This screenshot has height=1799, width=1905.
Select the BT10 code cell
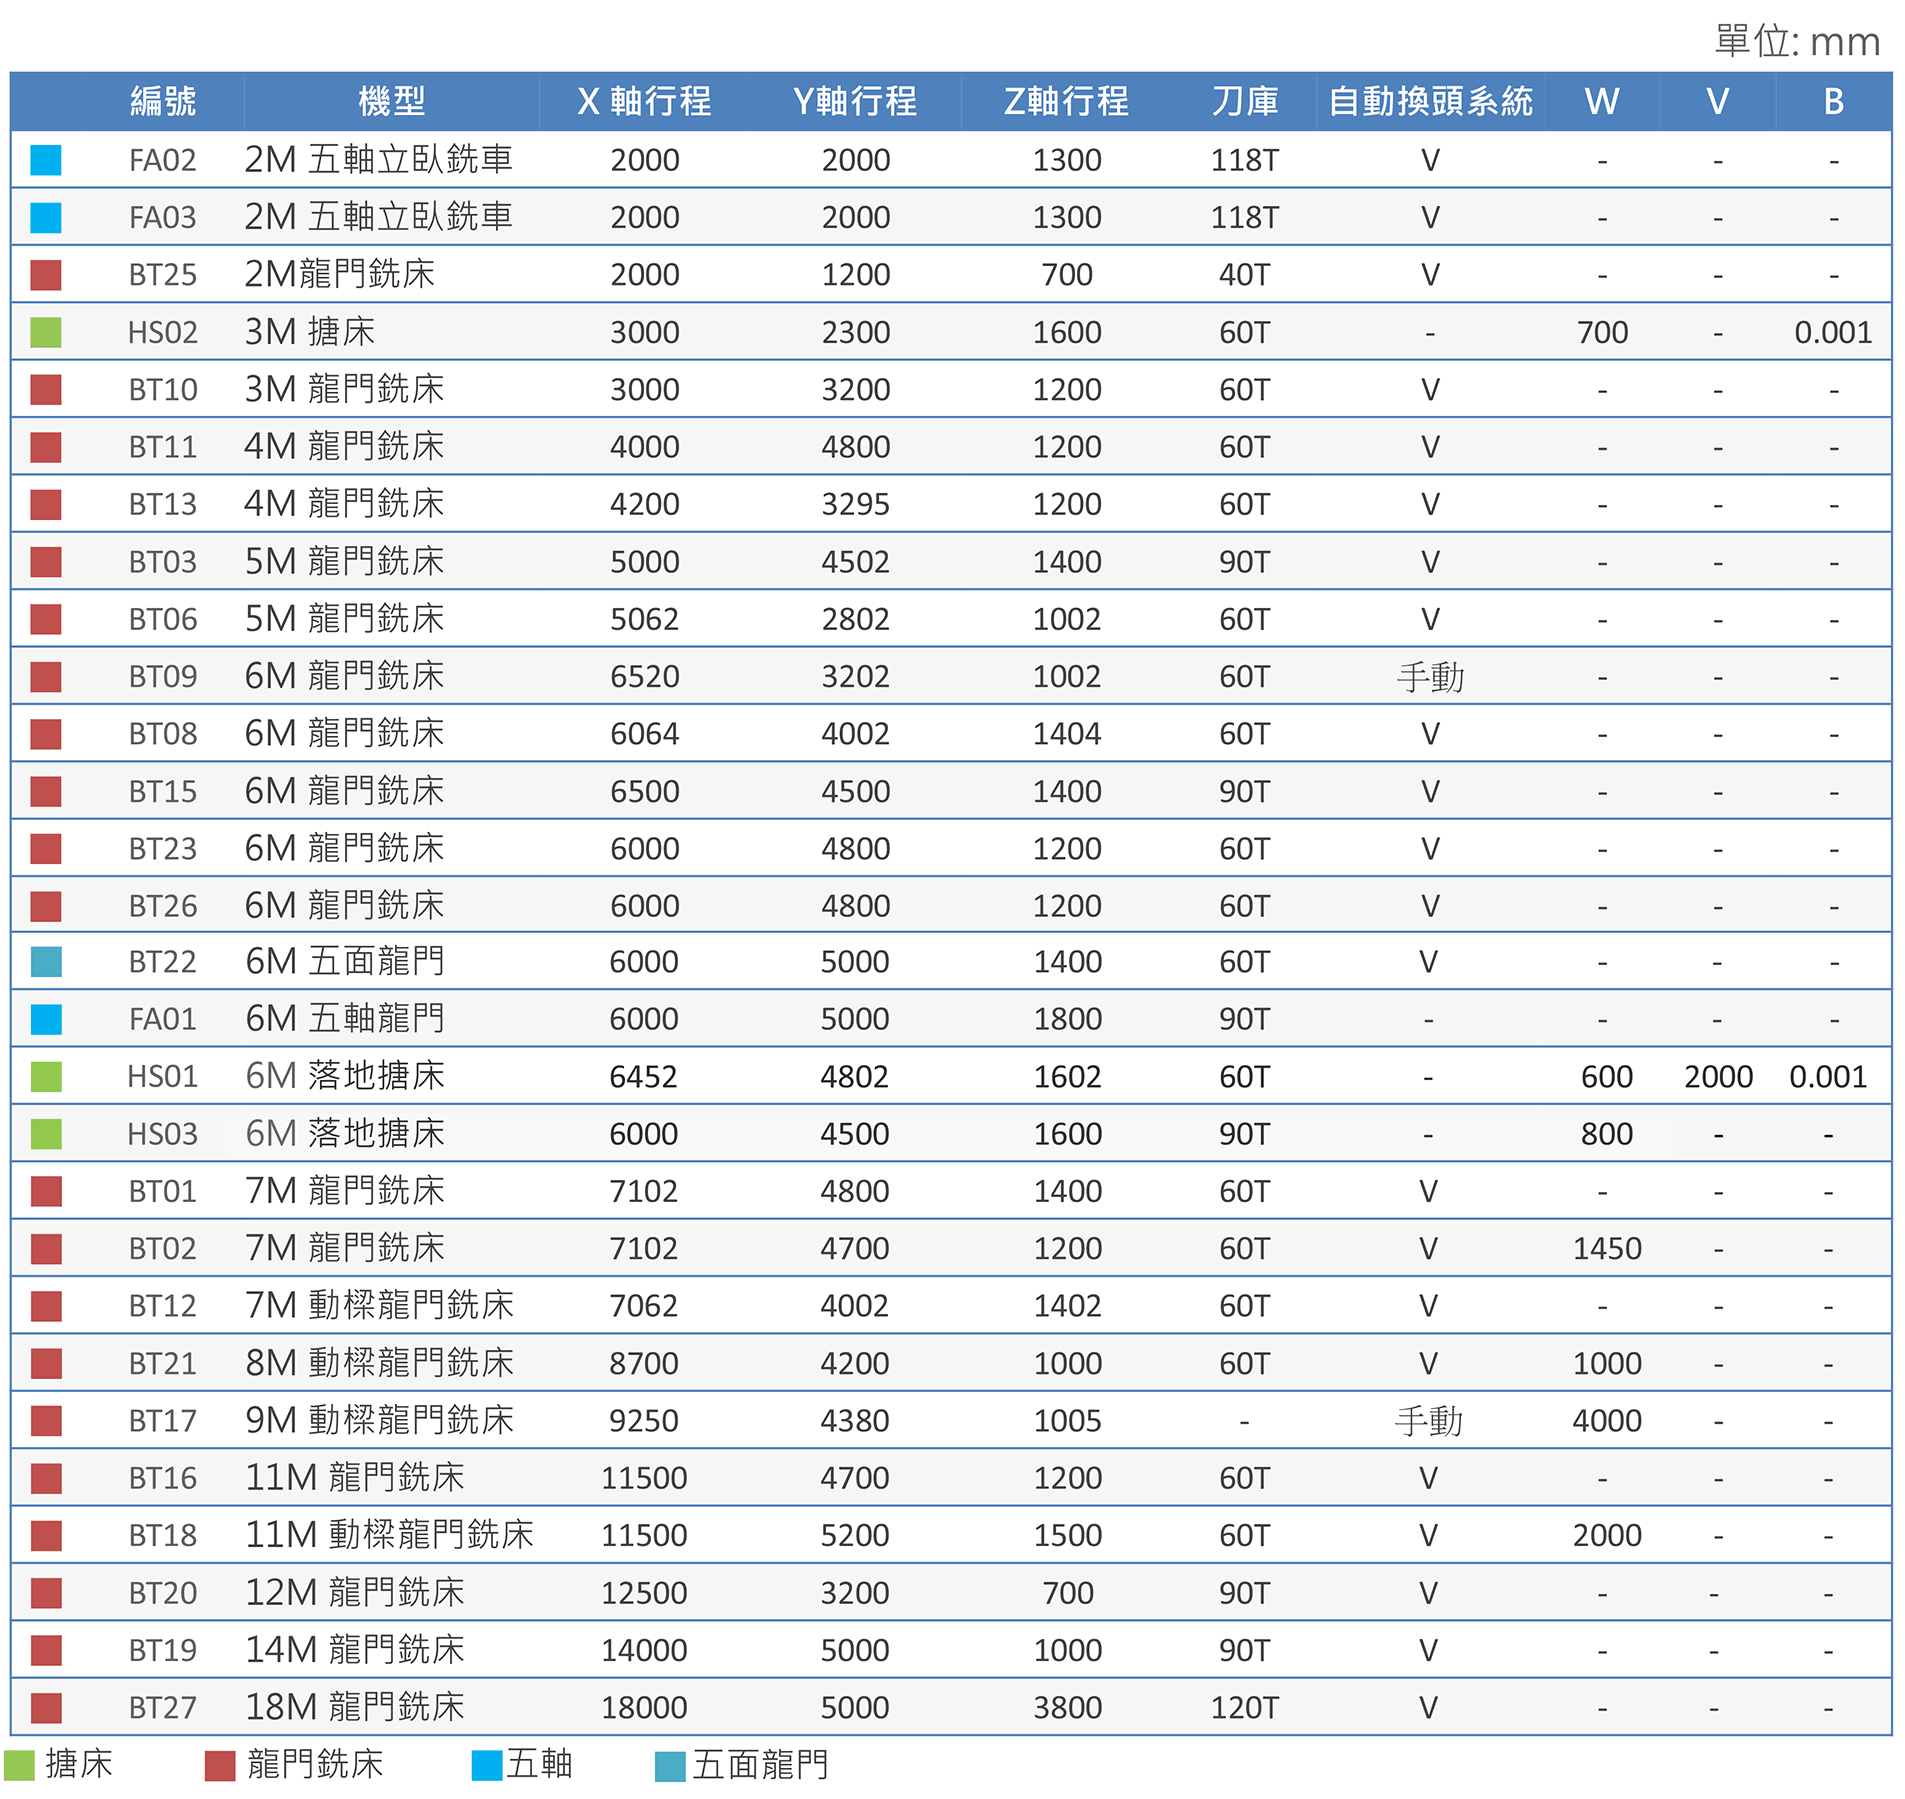pos(163,389)
